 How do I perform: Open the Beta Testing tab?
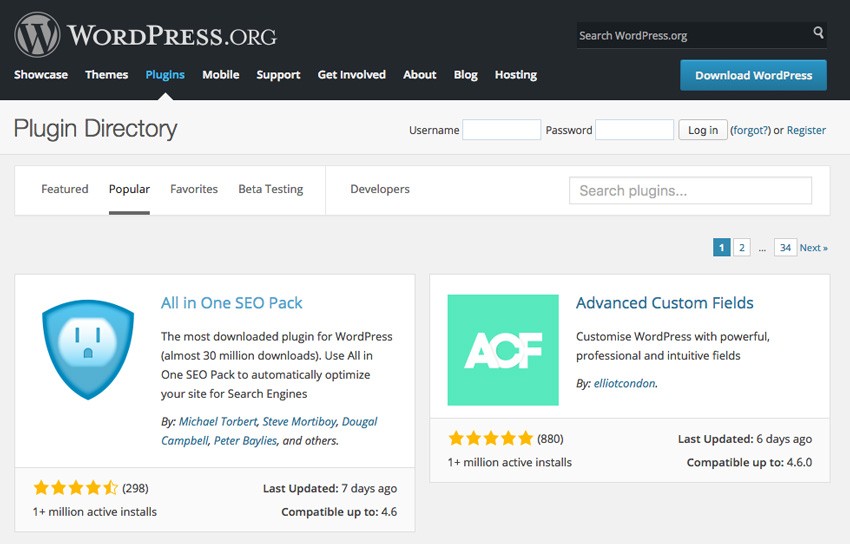point(271,189)
